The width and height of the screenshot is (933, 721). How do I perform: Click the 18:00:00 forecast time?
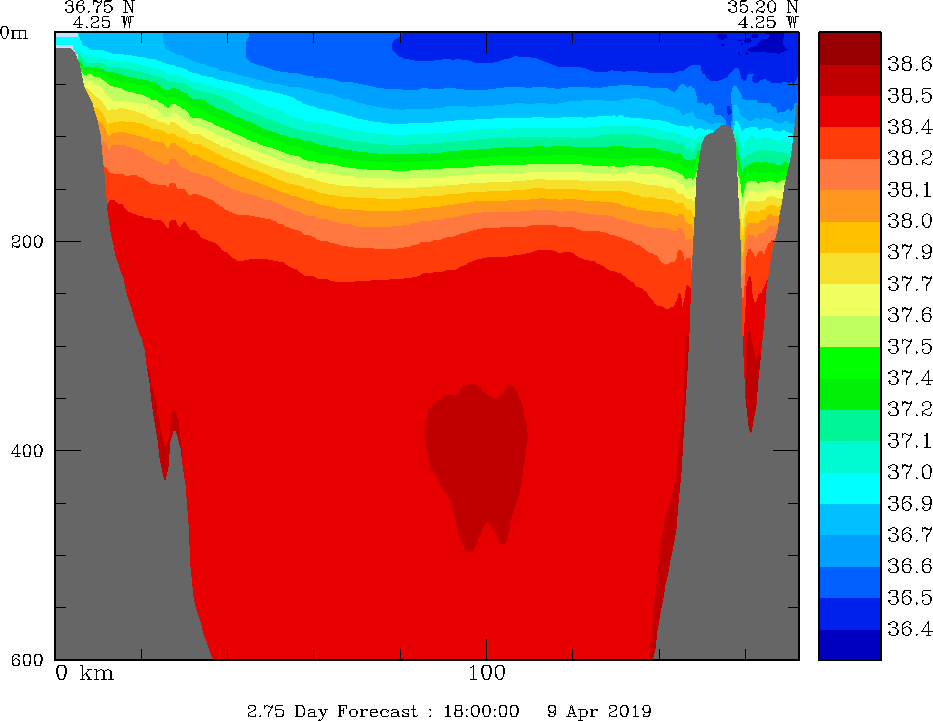coord(481,711)
